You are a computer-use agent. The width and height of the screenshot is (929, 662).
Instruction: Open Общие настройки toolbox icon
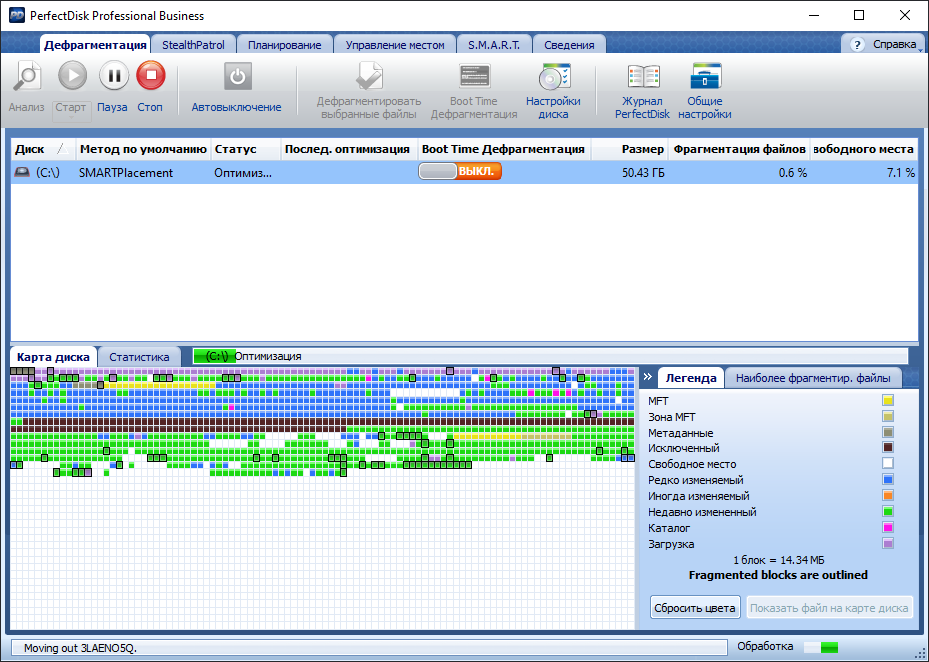click(705, 76)
